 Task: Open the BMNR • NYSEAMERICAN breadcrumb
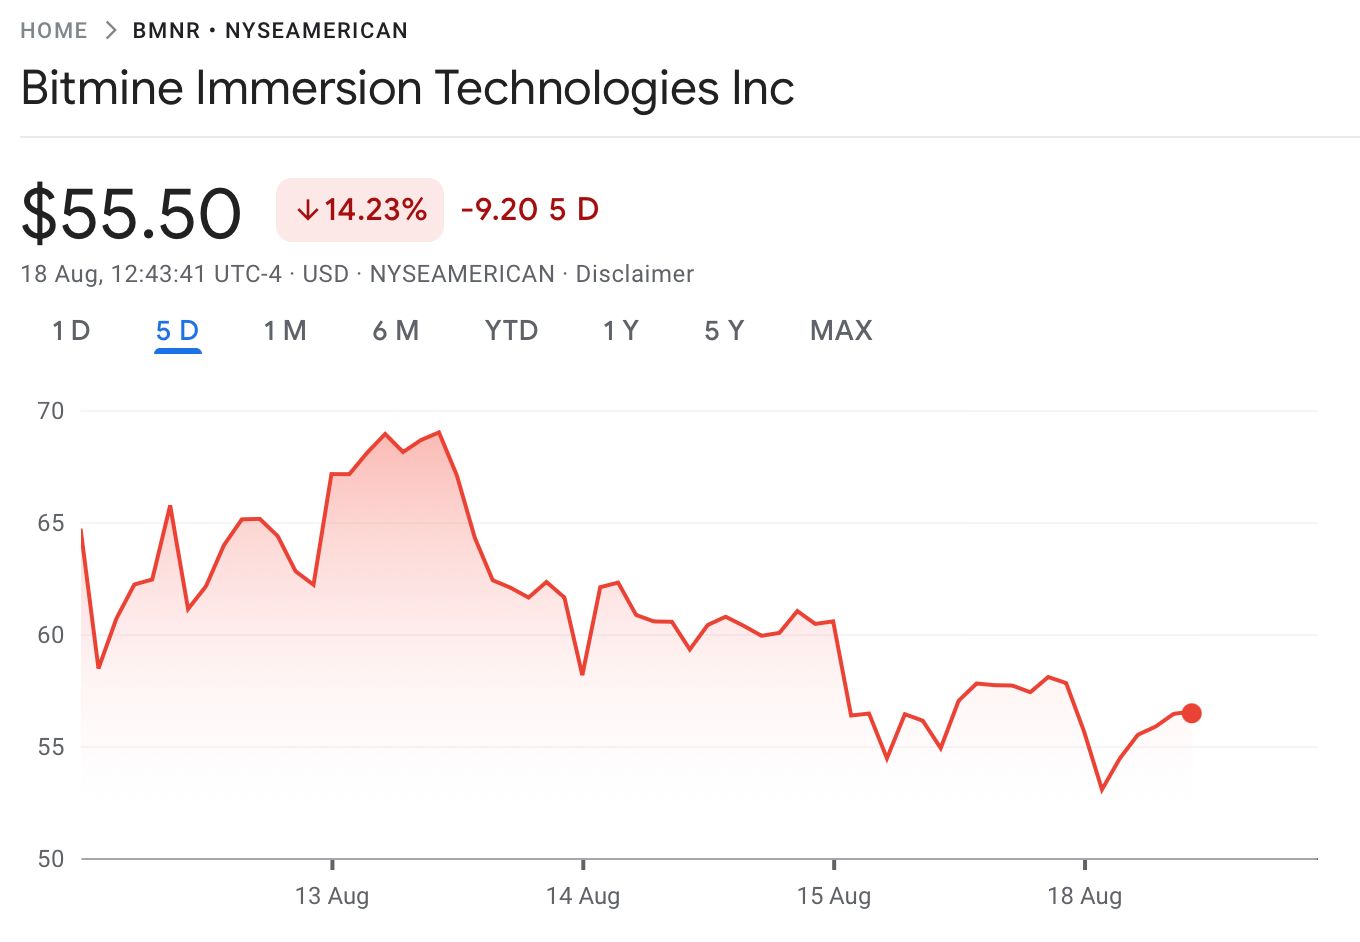pos(270,31)
